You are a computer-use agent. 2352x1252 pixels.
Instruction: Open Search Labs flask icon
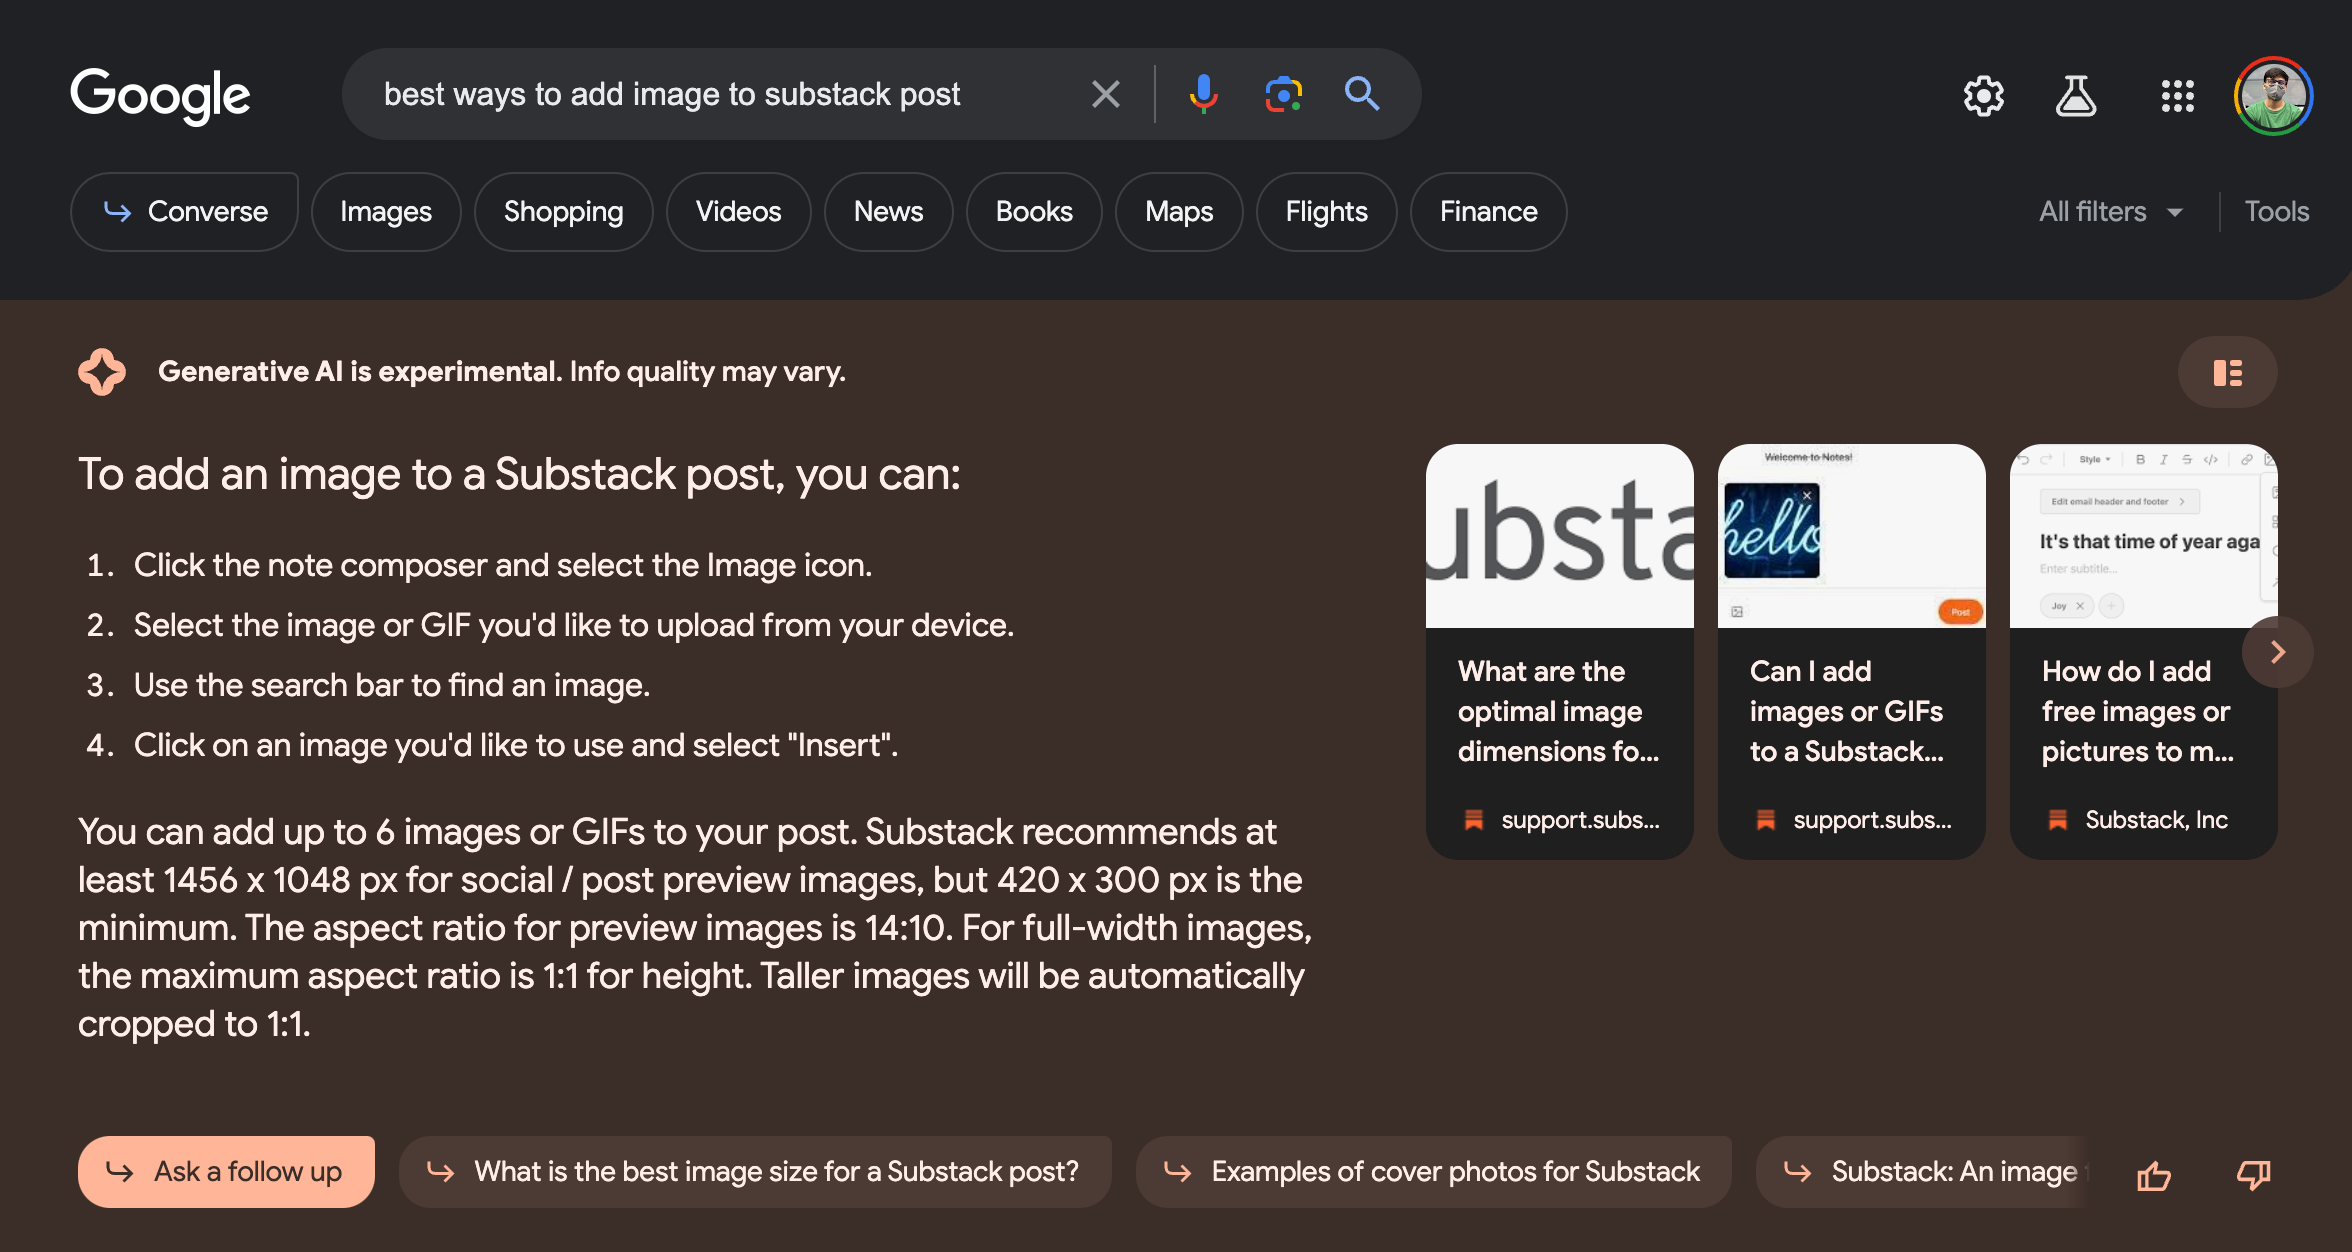coord(2076,96)
